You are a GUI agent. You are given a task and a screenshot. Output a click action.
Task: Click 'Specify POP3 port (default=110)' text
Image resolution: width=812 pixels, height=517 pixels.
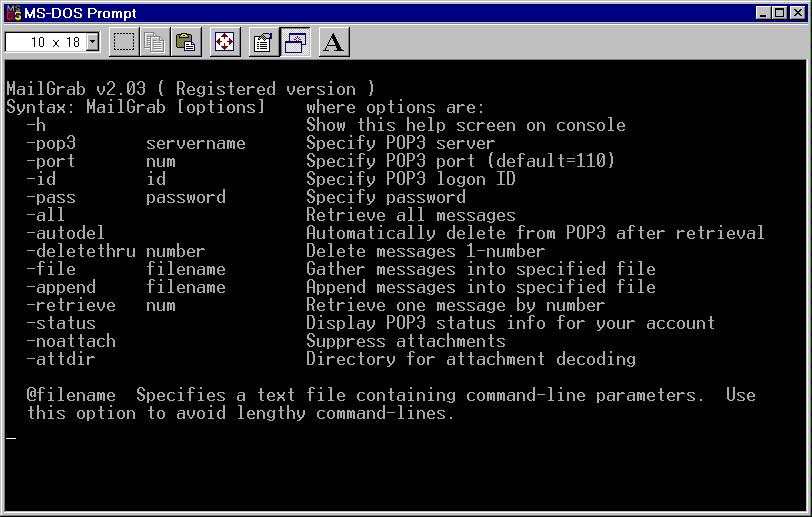point(460,161)
